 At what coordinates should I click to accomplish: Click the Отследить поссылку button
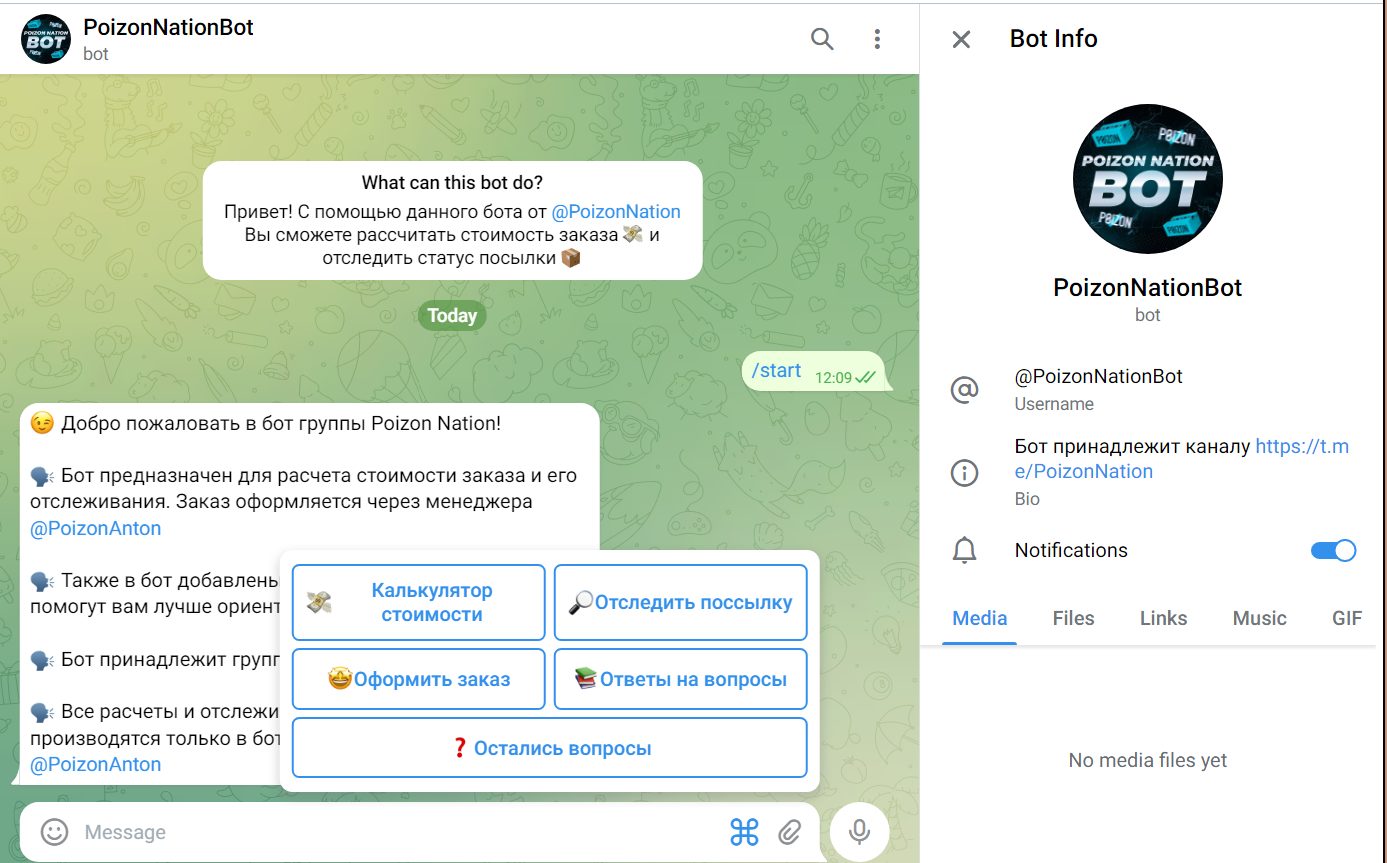pos(681,603)
